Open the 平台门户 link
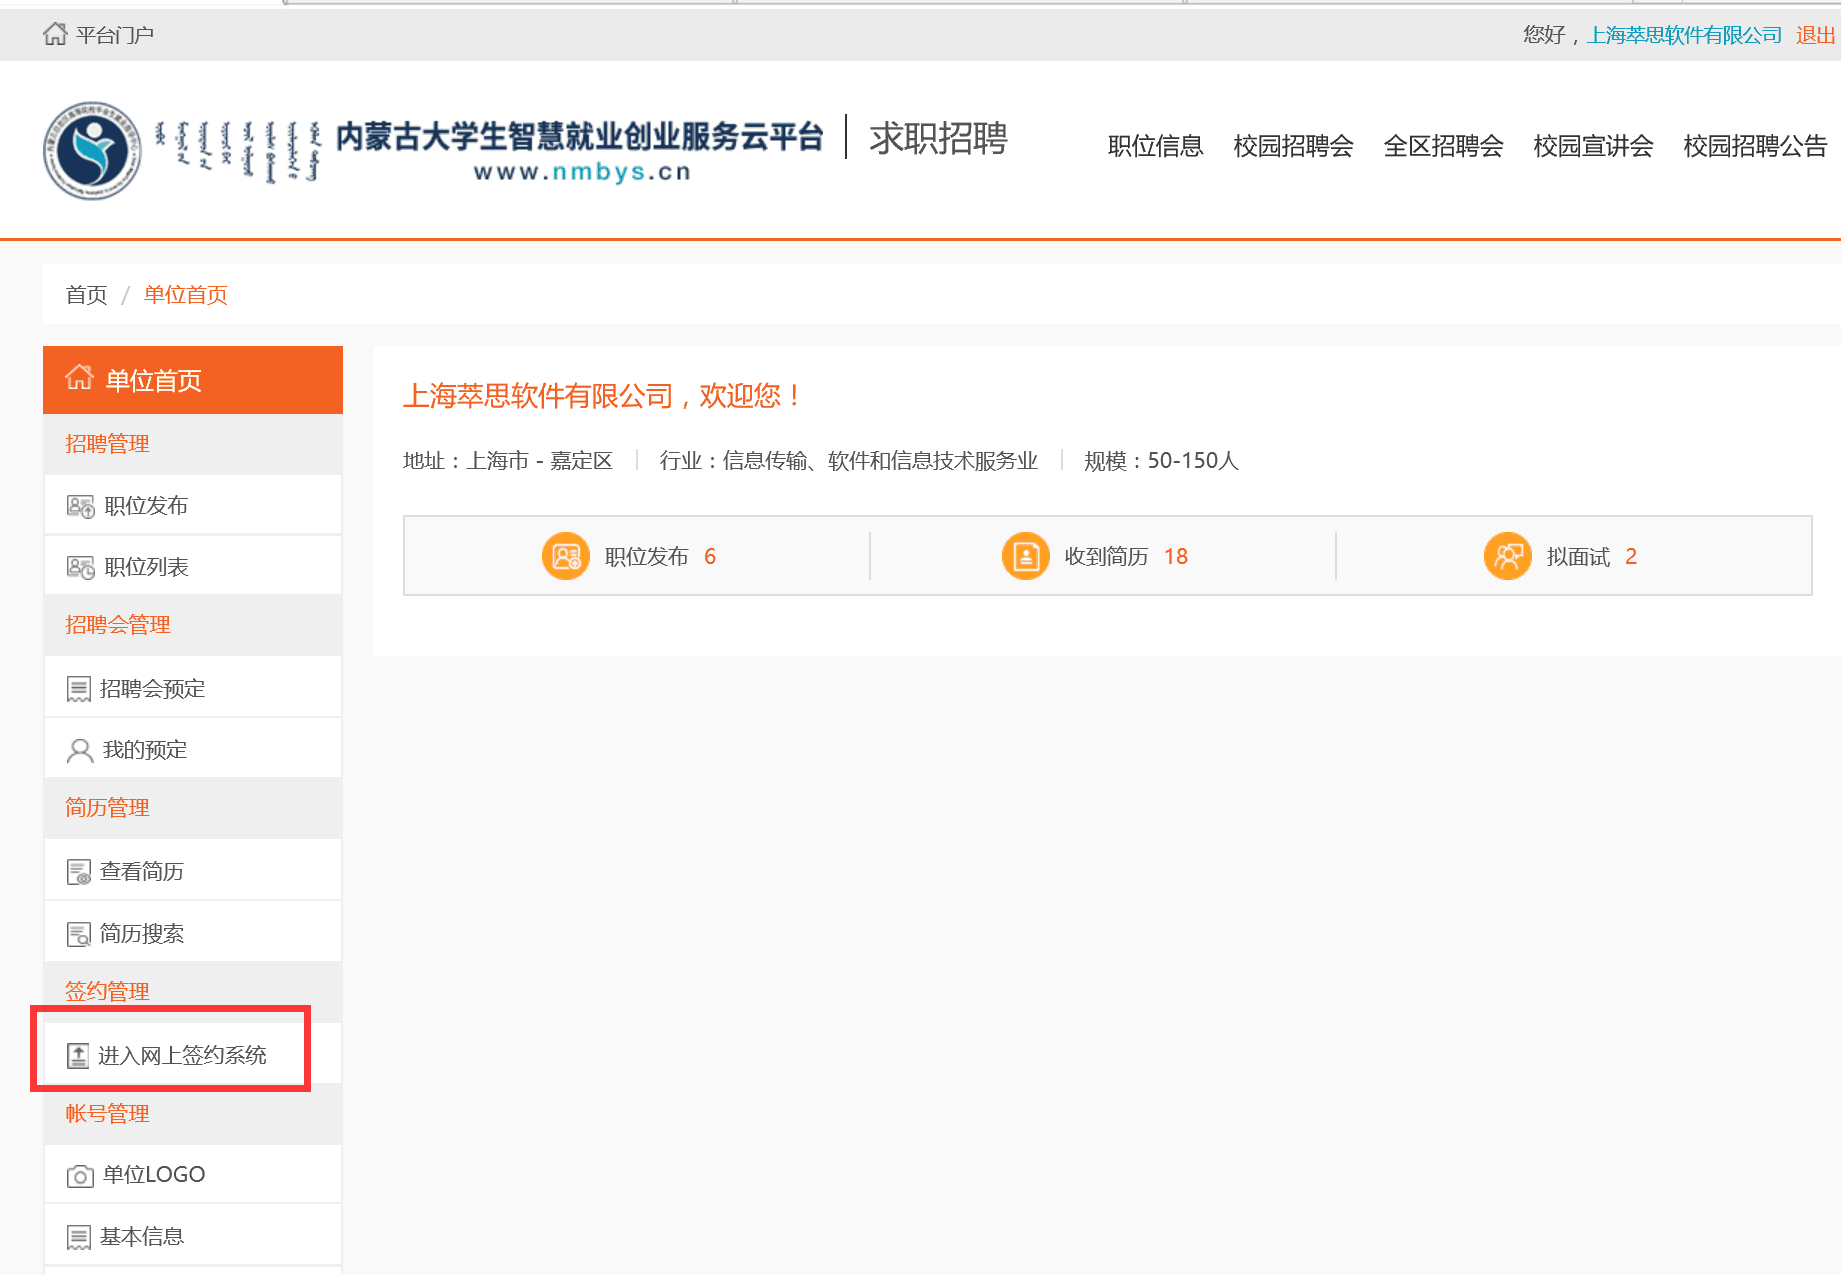1841x1275 pixels. point(115,35)
